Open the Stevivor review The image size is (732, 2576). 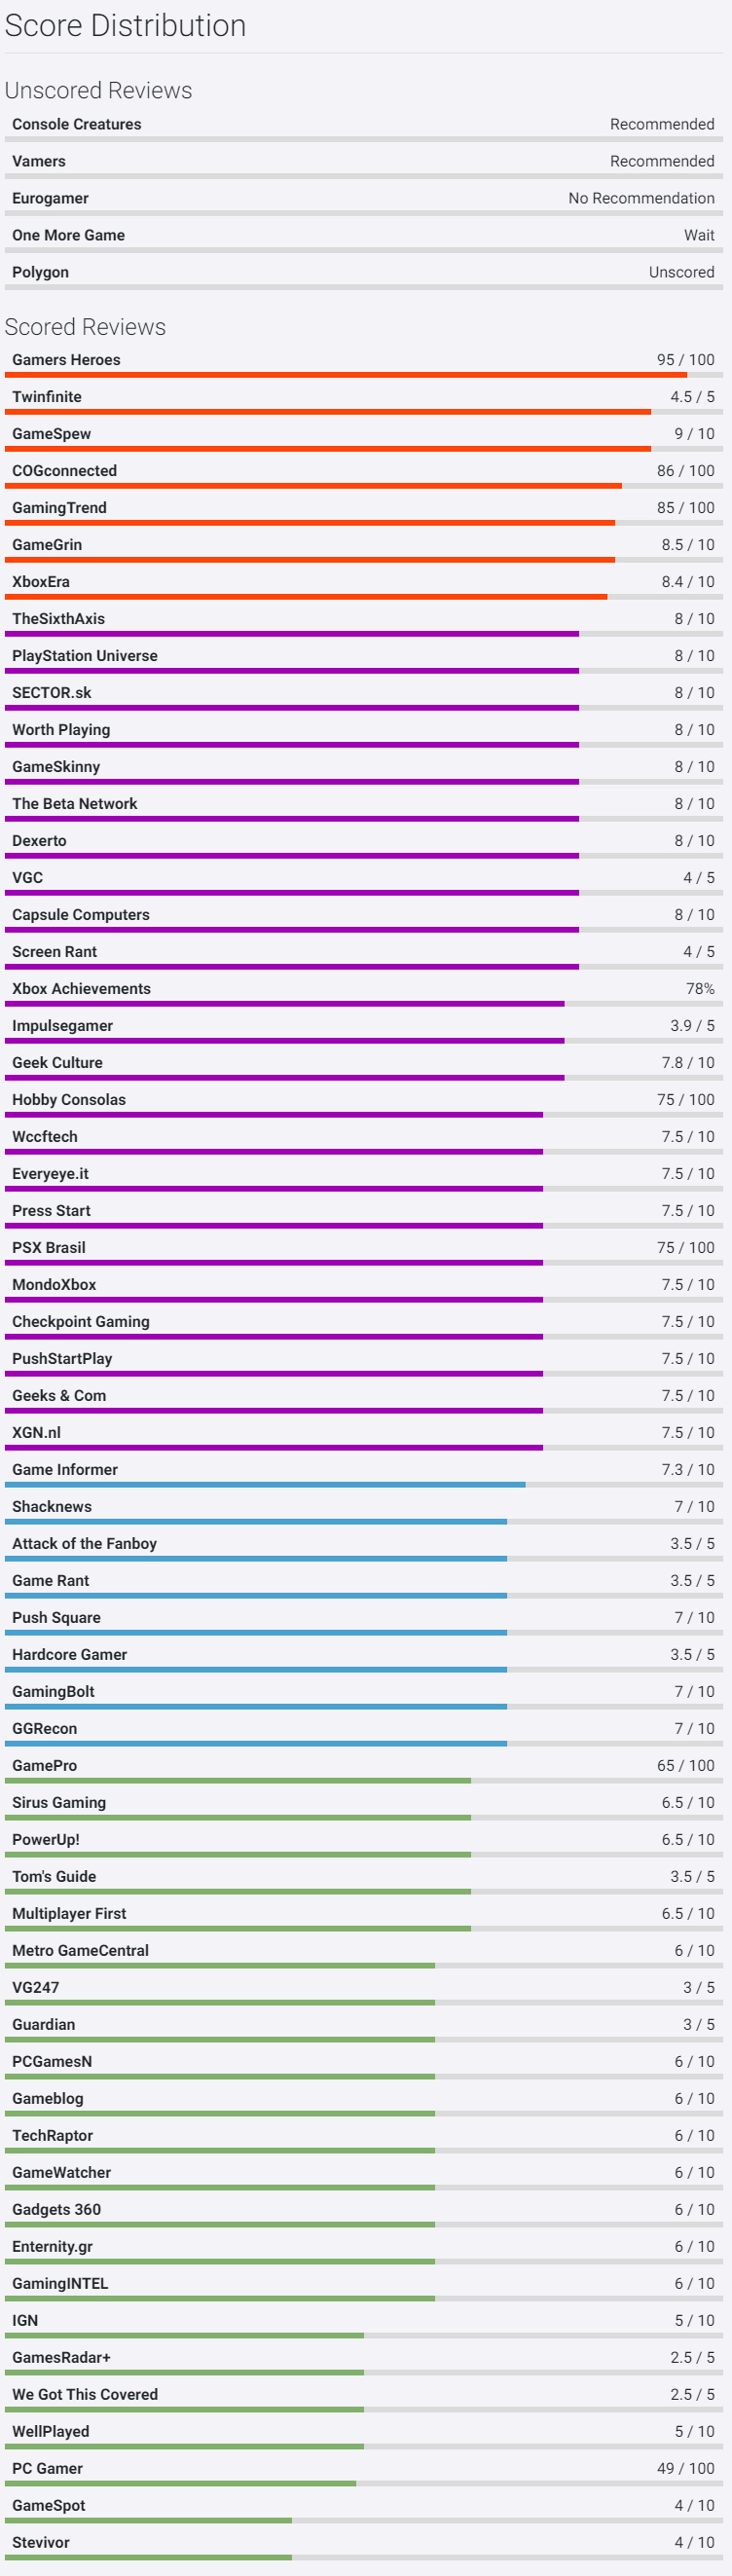pos(41,2542)
